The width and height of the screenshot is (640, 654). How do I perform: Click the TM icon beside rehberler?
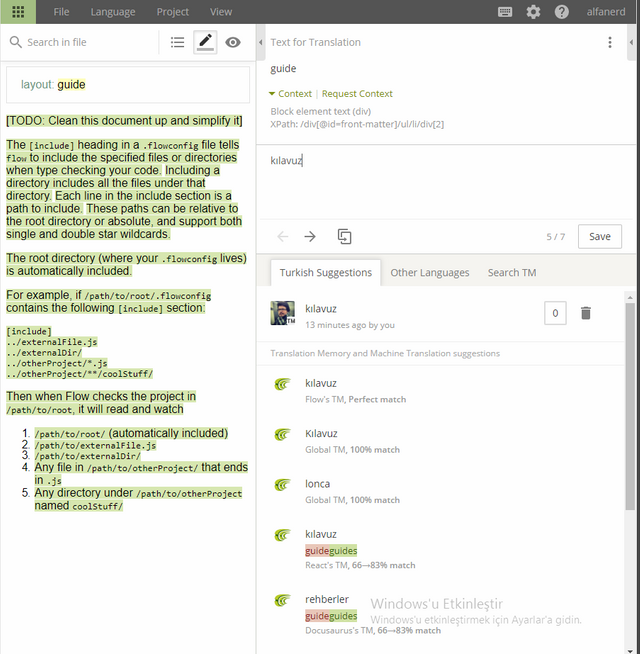282,600
